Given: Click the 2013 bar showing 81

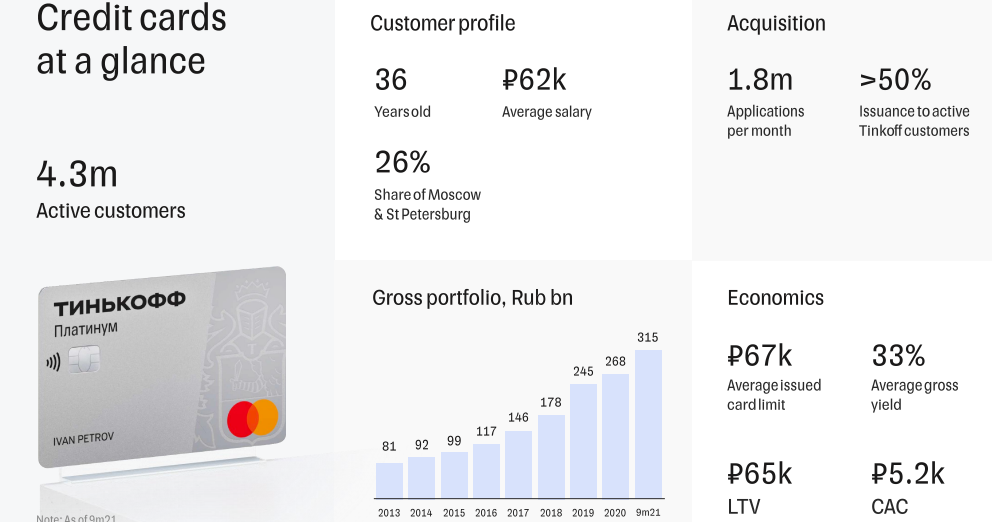Looking at the screenshot, I should pos(389,479).
